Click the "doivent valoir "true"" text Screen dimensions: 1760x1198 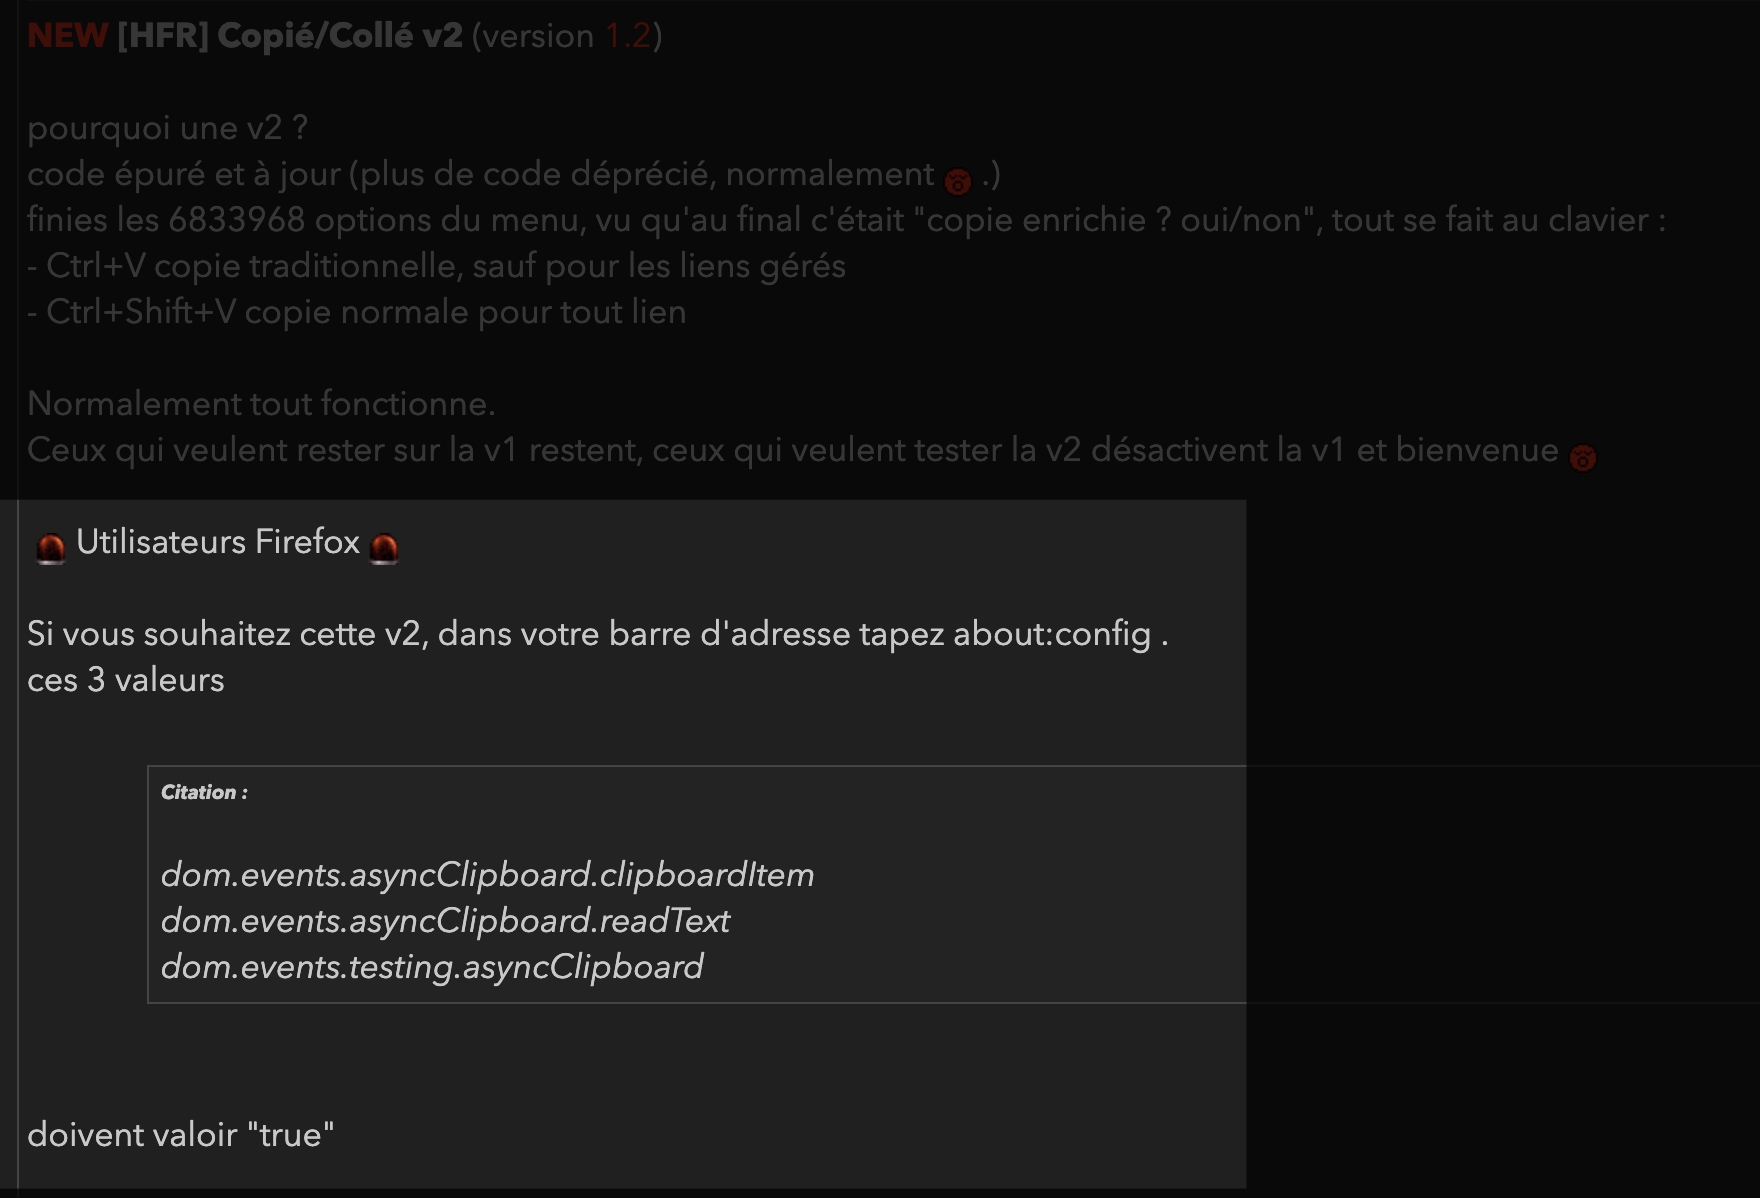click(x=180, y=1135)
